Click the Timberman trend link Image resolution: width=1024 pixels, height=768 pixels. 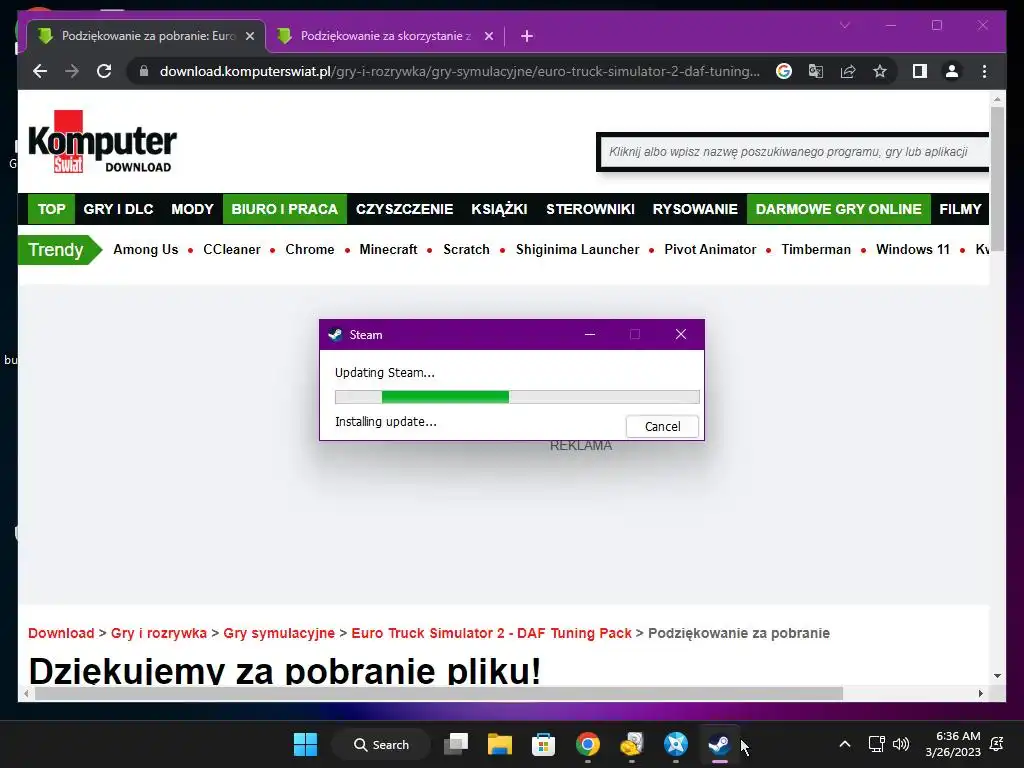click(816, 249)
